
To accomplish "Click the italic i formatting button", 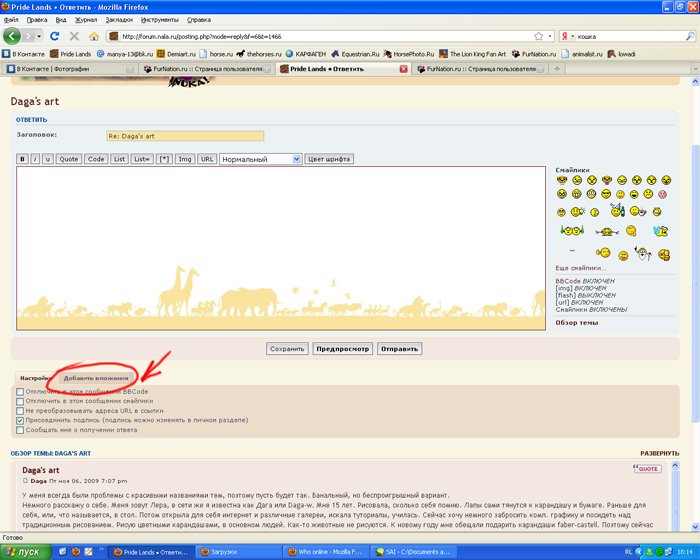I will pyautogui.click(x=35, y=159).
